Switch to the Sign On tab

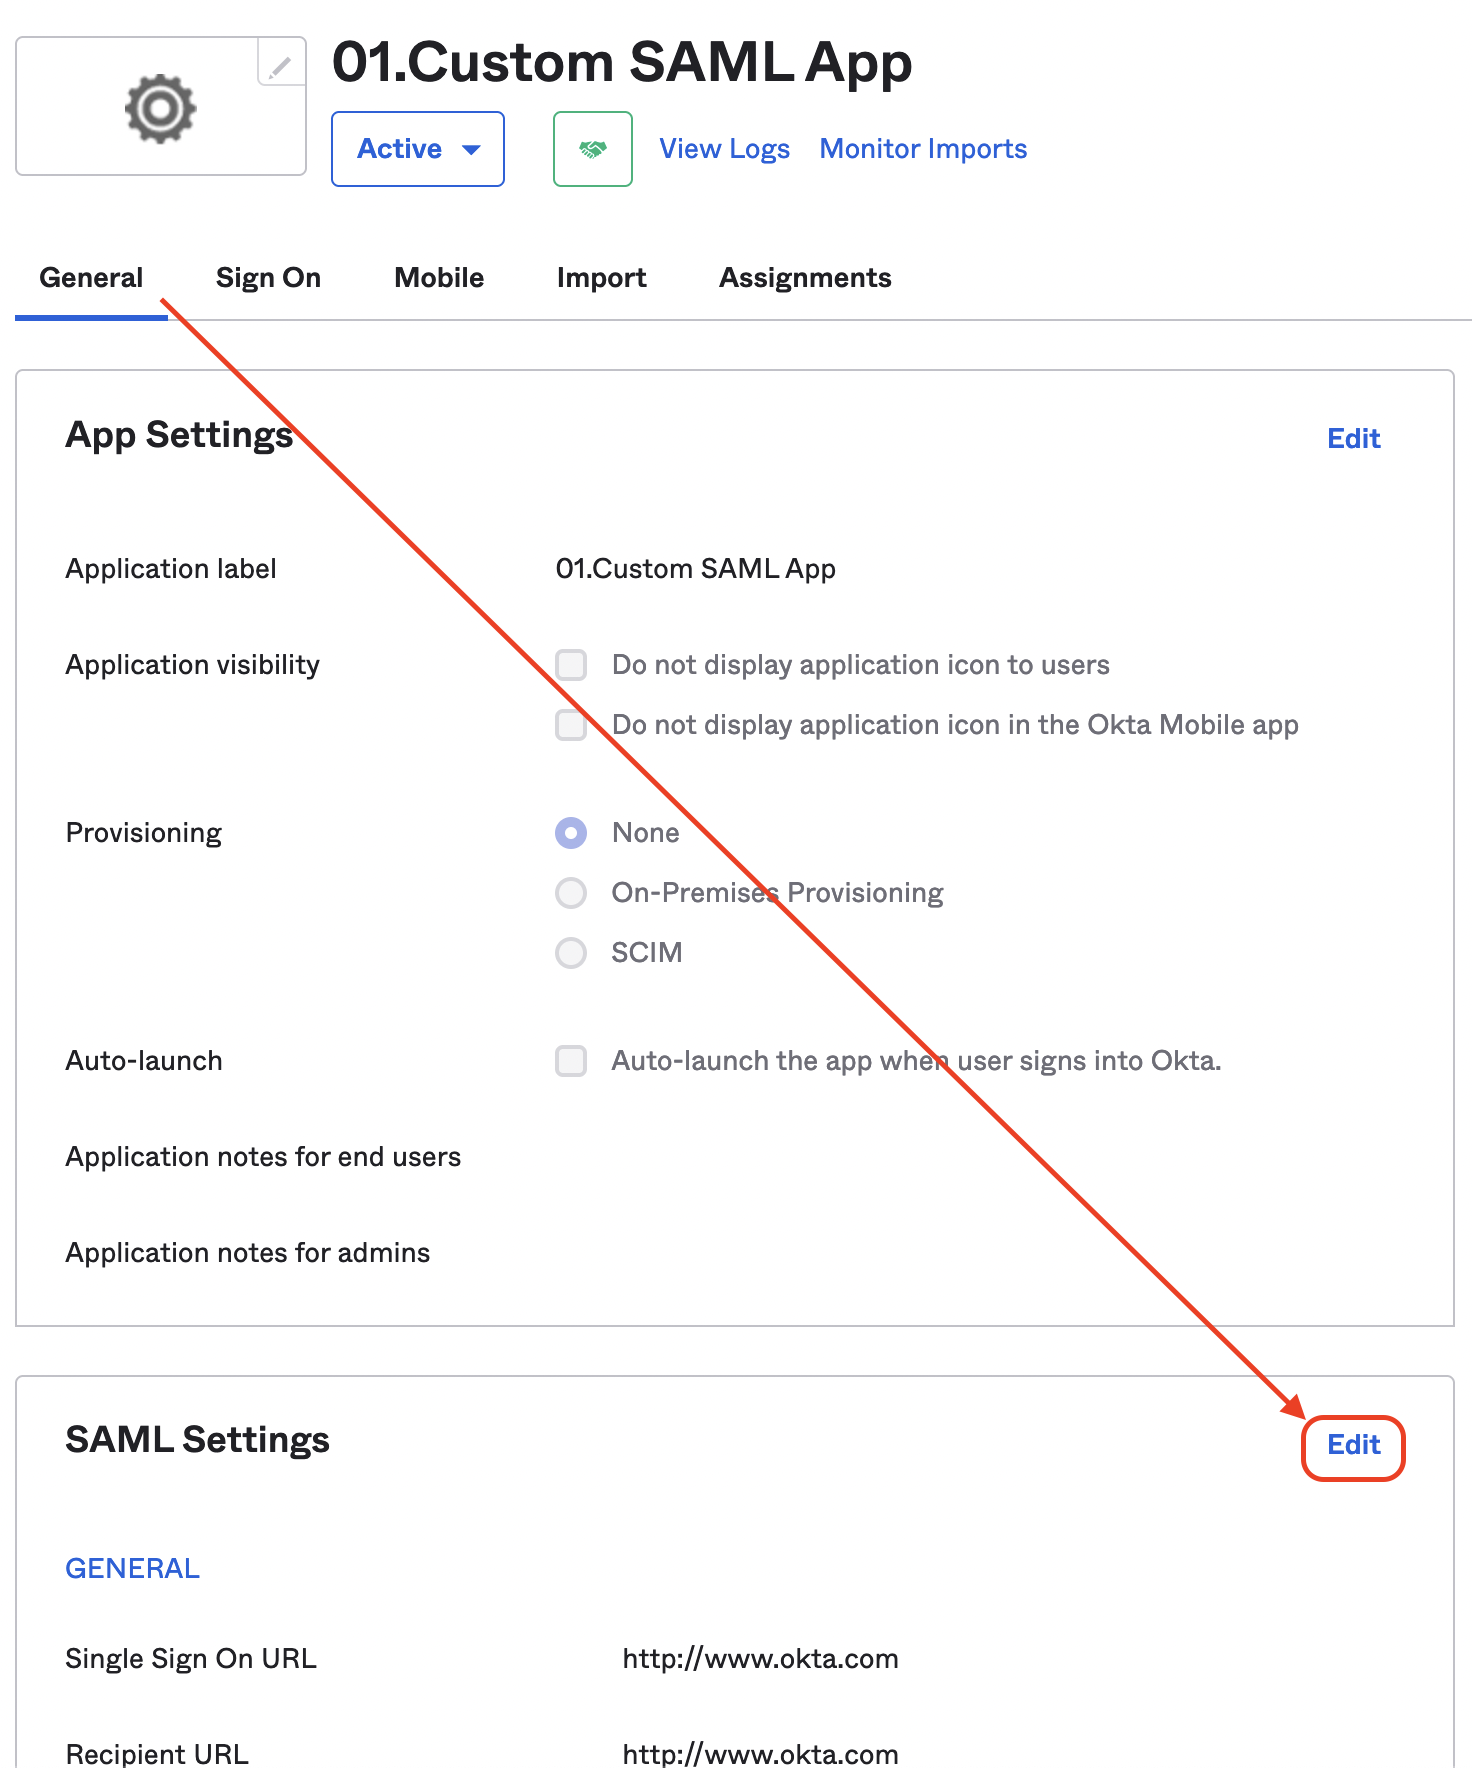pos(268,278)
